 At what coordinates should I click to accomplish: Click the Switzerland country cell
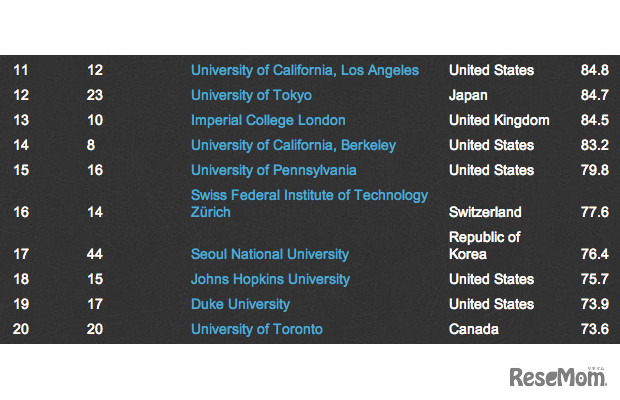point(485,212)
